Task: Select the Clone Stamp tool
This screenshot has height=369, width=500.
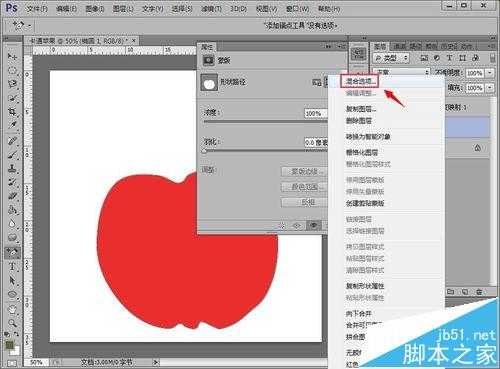Action: [x=12, y=168]
